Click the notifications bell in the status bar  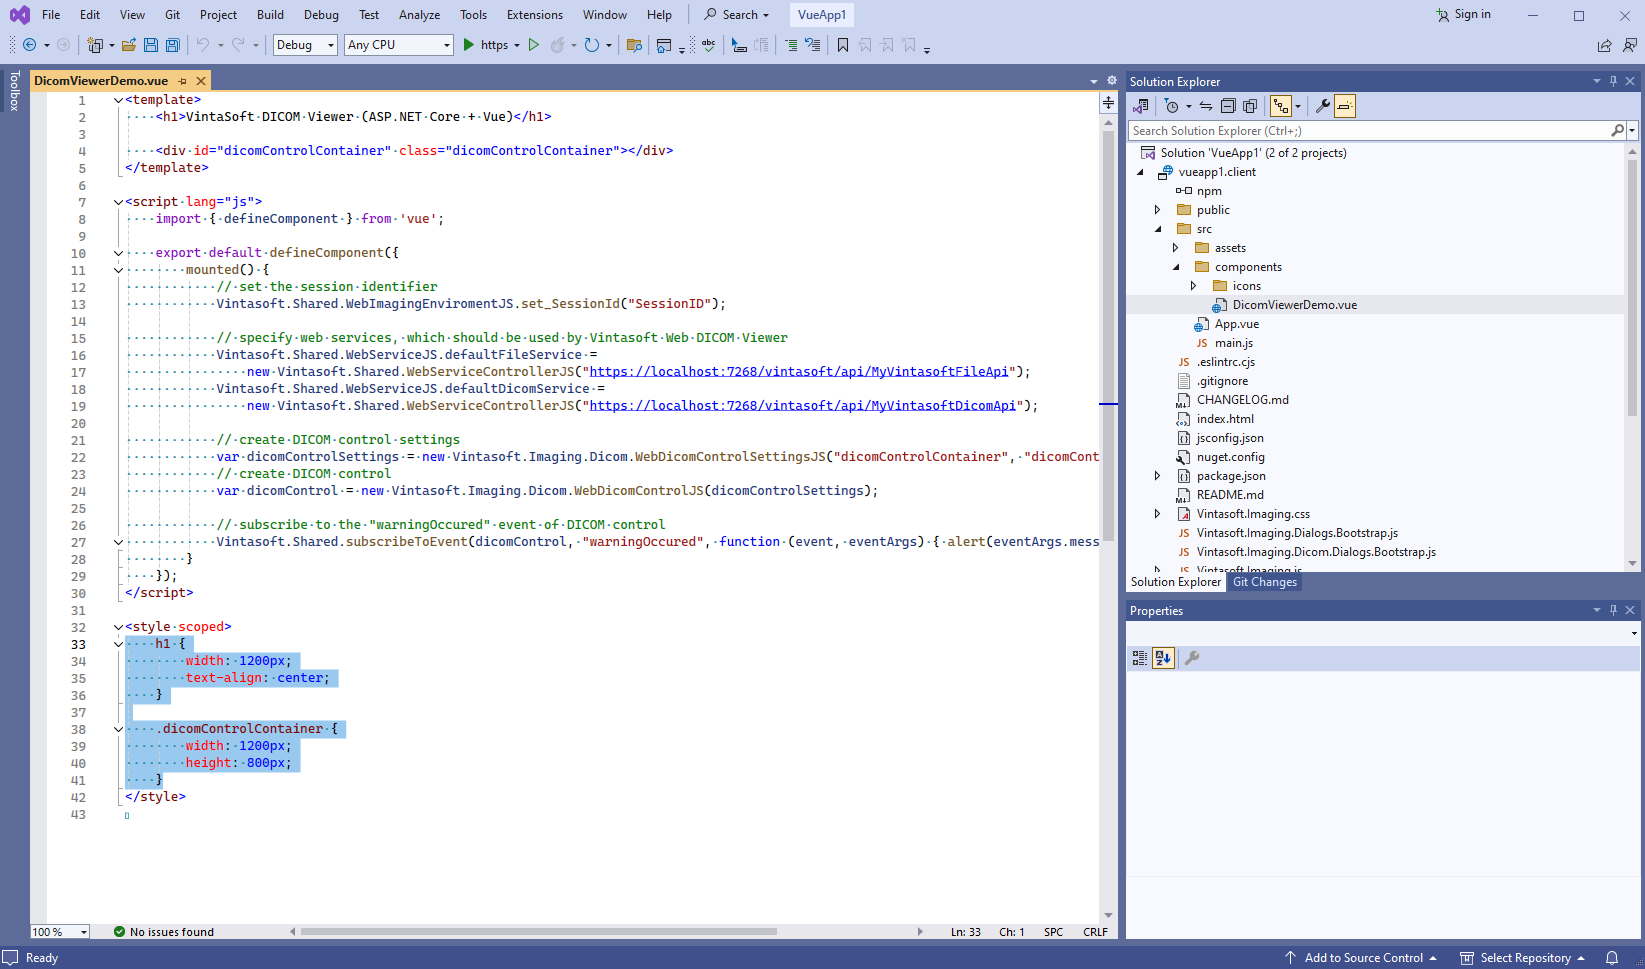coord(1612,958)
